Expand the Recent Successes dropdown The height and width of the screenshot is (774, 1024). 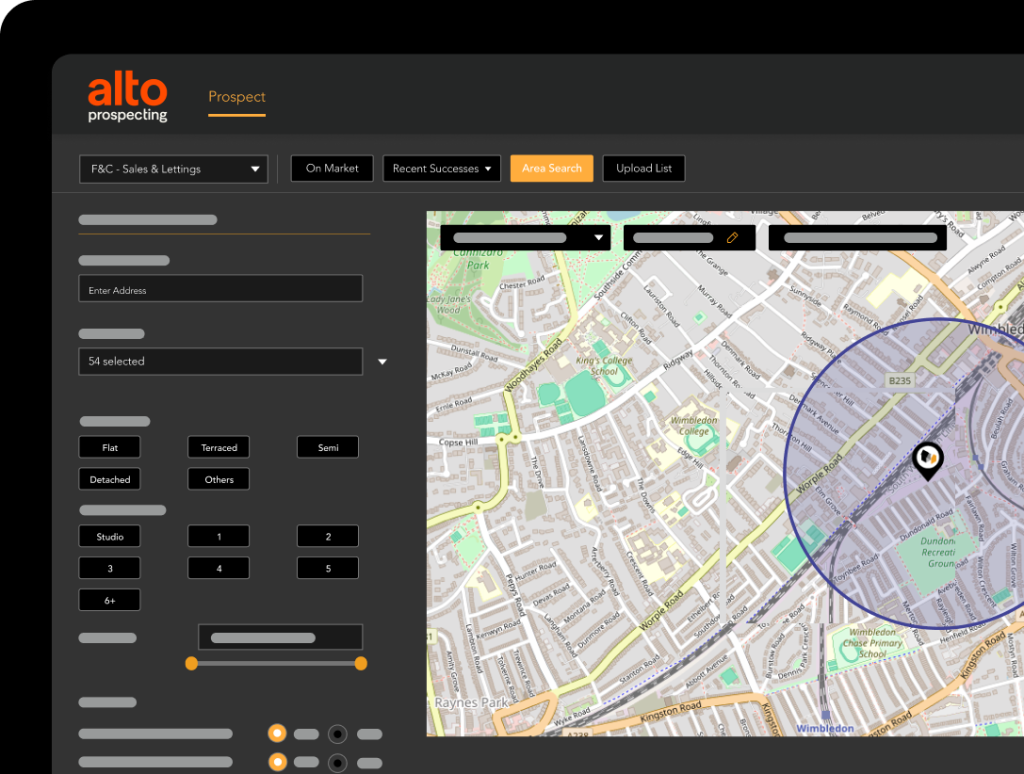(441, 169)
